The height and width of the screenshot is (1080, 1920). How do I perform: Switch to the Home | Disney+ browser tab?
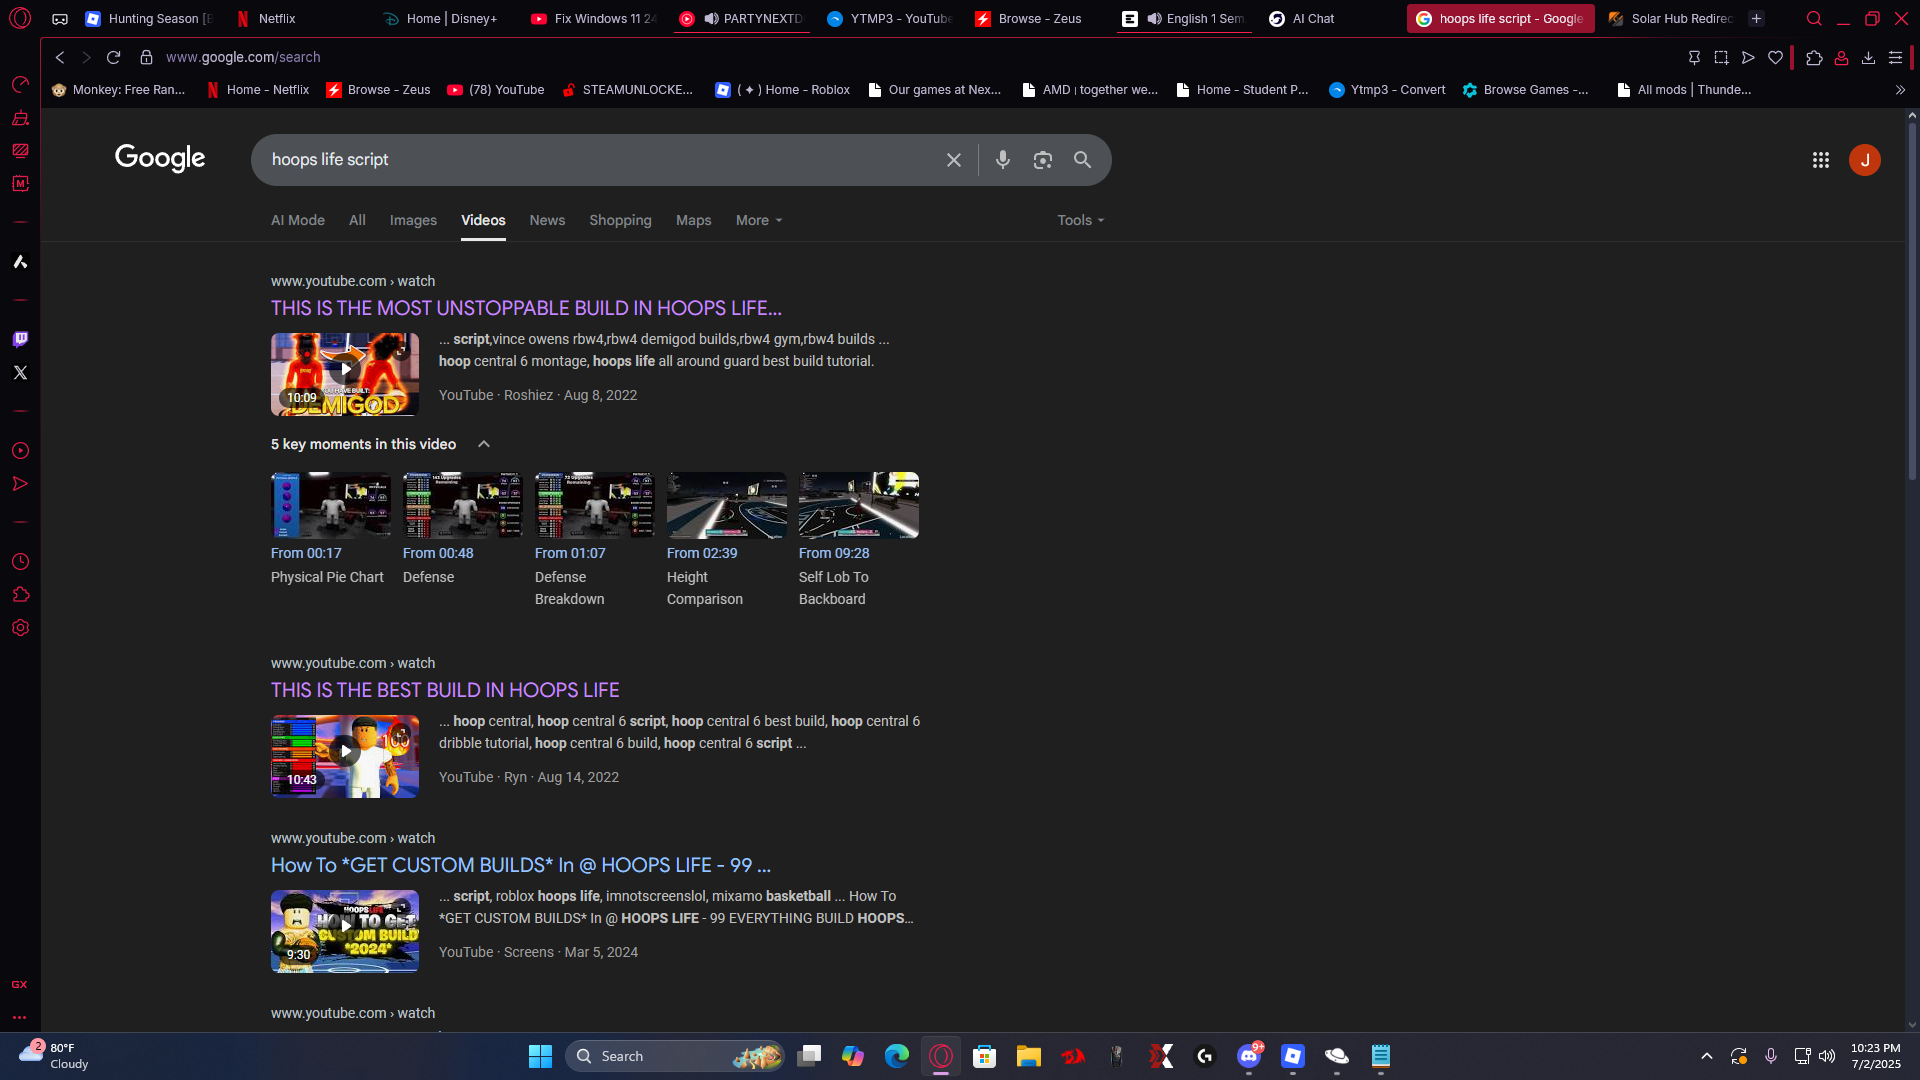pyautogui.click(x=442, y=19)
